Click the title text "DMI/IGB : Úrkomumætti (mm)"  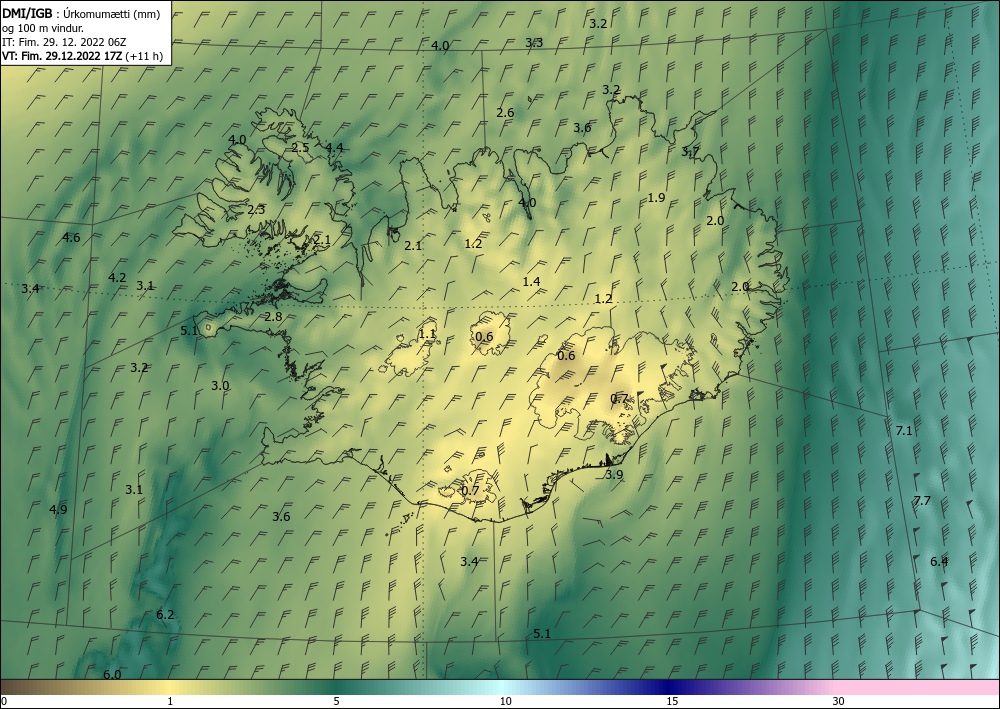click(x=81, y=14)
